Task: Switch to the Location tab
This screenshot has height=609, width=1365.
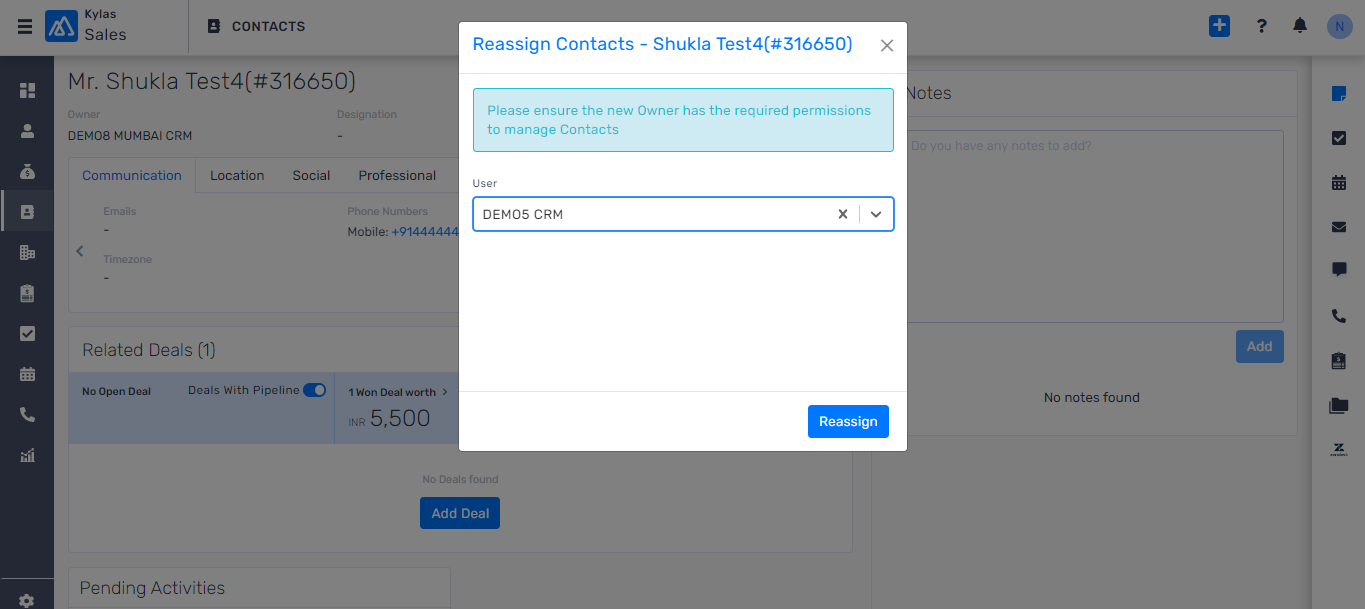Action: click(x=237, y=175)
